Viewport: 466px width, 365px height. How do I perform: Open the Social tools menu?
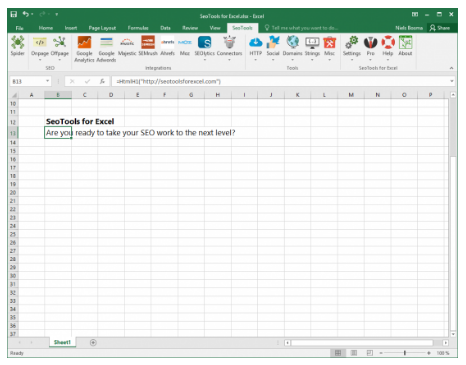273,47
